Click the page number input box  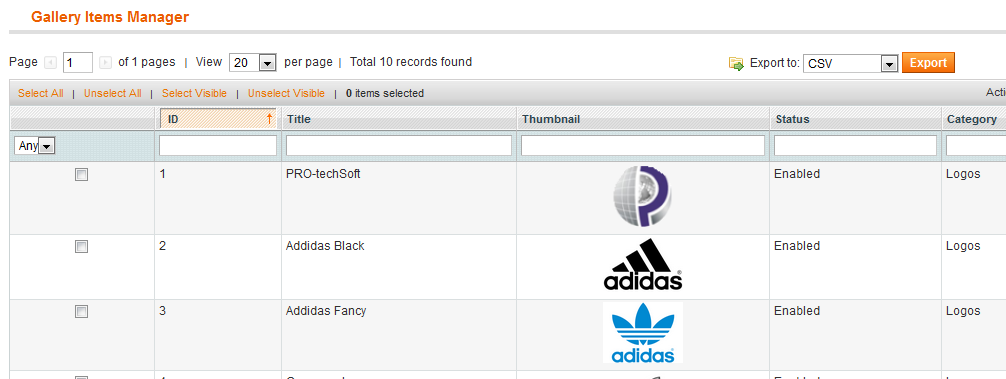[x=78, y=63]
